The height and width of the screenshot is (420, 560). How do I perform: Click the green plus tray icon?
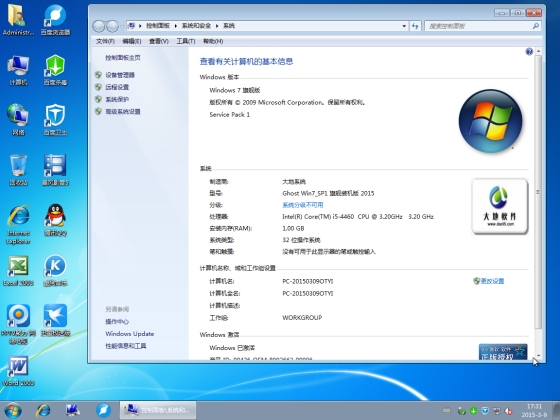click(x=474, y=411)
